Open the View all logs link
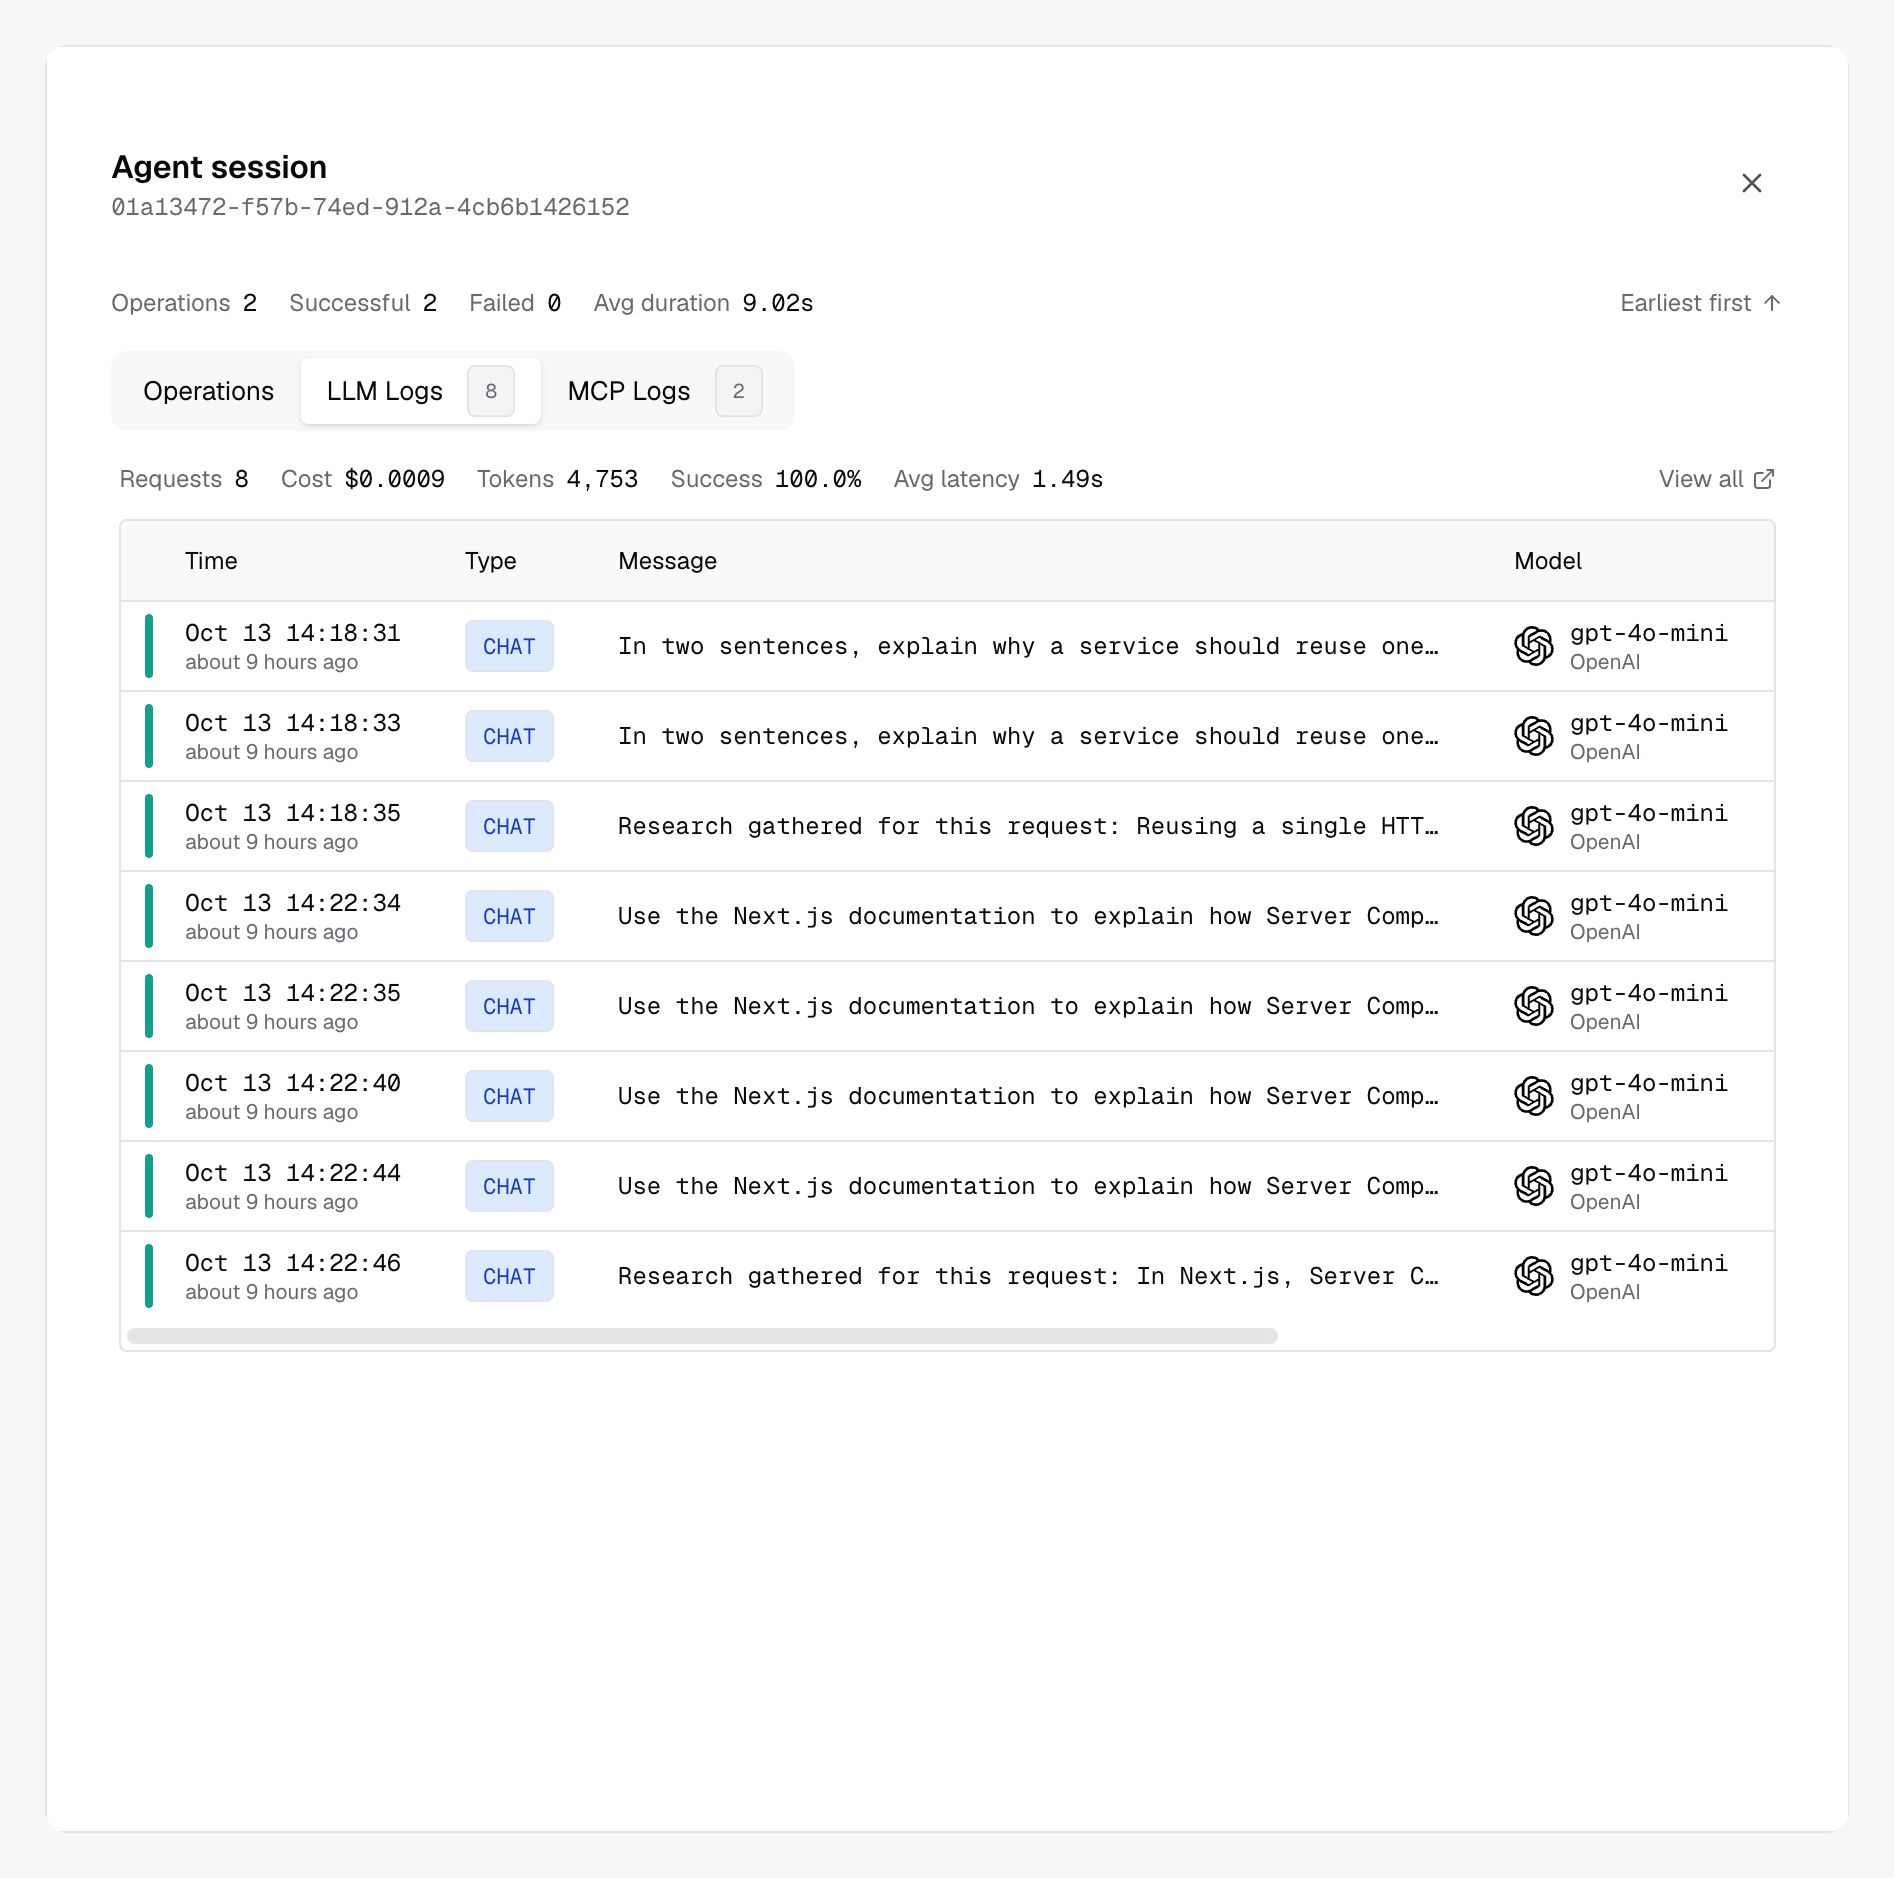This screenshot has height=1878, width=1894. tap(1716, 479)
